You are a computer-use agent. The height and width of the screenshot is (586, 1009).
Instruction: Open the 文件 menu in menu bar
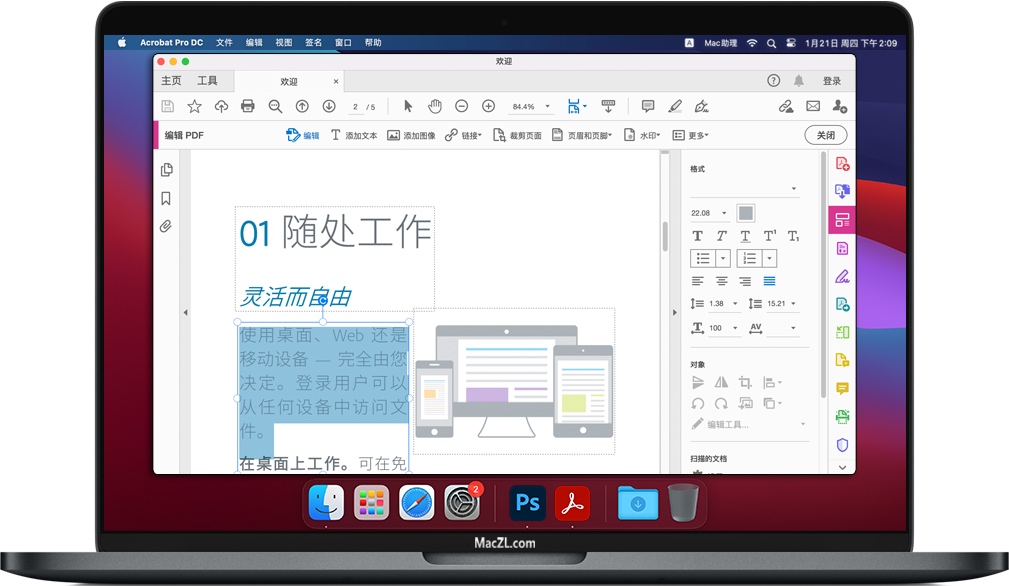pos(224,43)
